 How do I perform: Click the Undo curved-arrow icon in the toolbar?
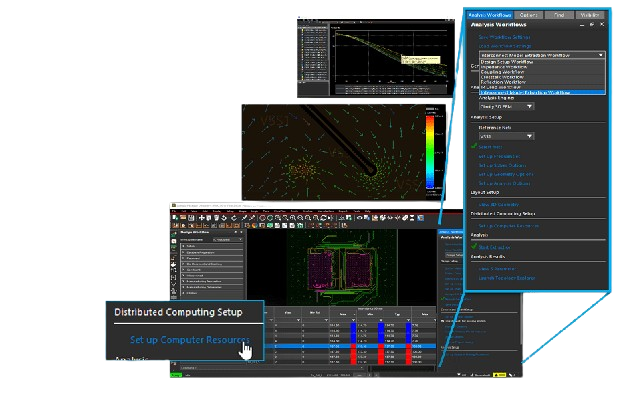coord(224,218)
